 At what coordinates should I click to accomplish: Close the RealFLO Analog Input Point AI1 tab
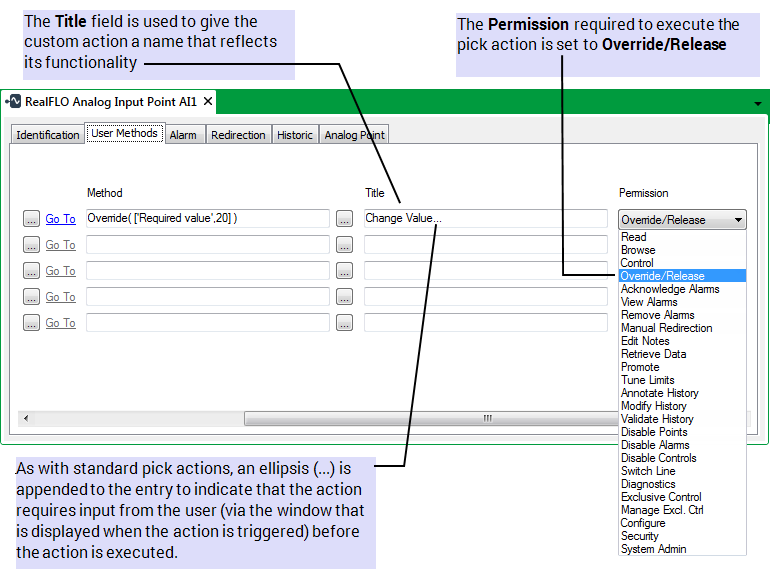pos(208,101)
